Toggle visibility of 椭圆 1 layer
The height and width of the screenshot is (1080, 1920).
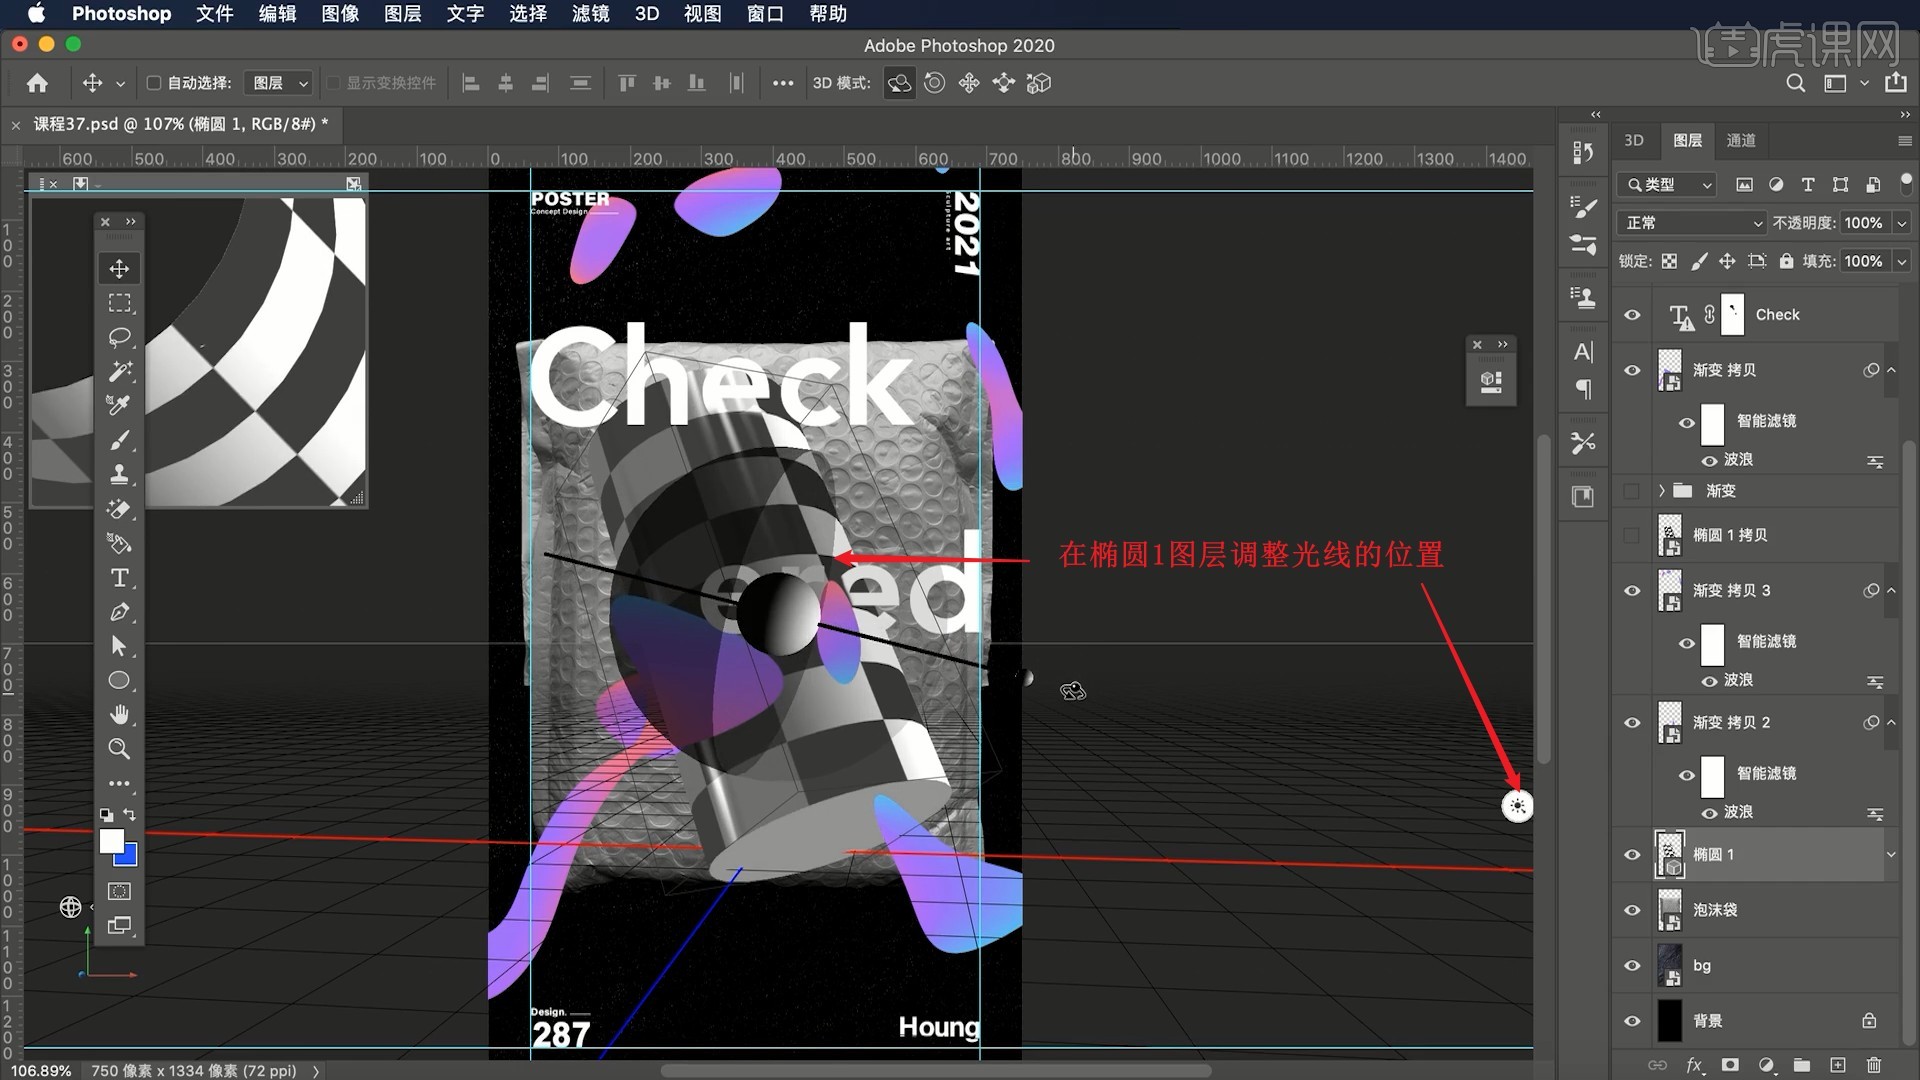1633,855
